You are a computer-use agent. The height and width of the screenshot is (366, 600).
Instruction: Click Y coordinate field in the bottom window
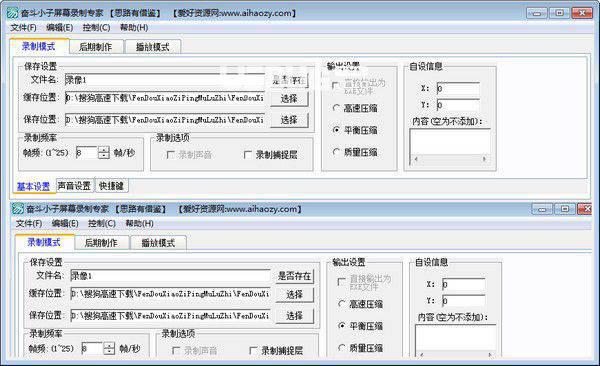463,301
